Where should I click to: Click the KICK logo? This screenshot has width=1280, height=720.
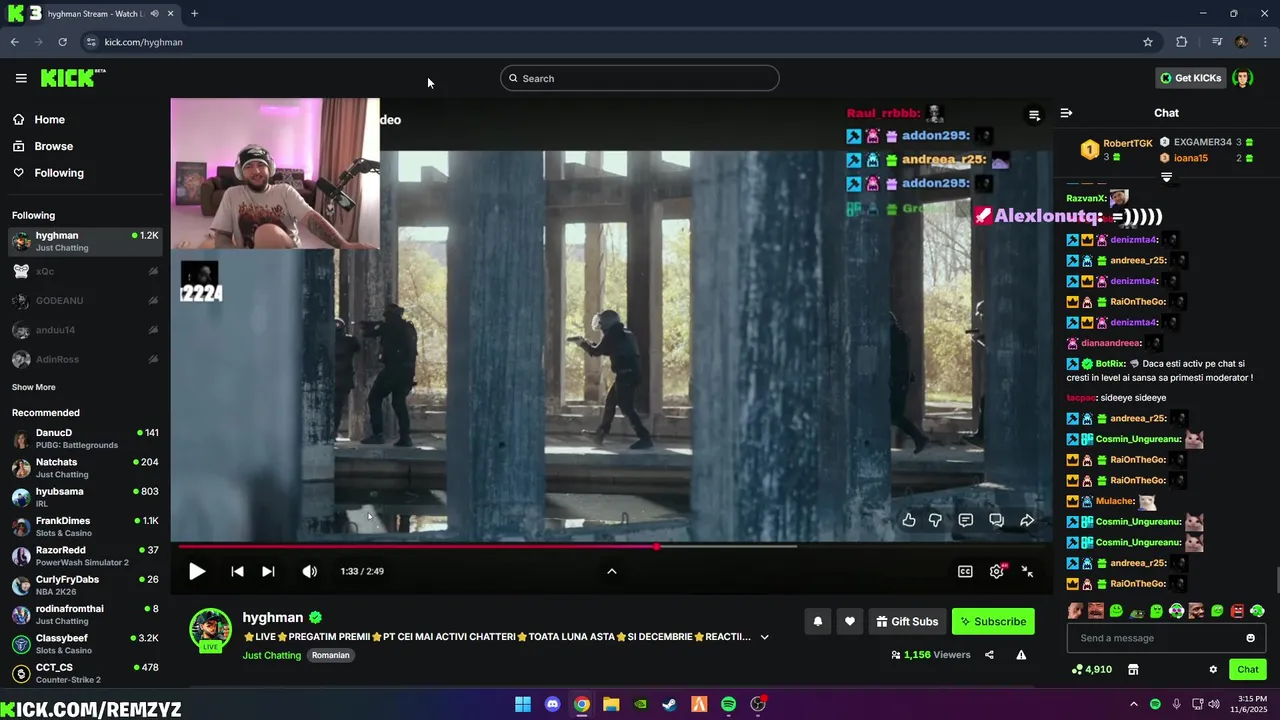click(x=73, y=78)
